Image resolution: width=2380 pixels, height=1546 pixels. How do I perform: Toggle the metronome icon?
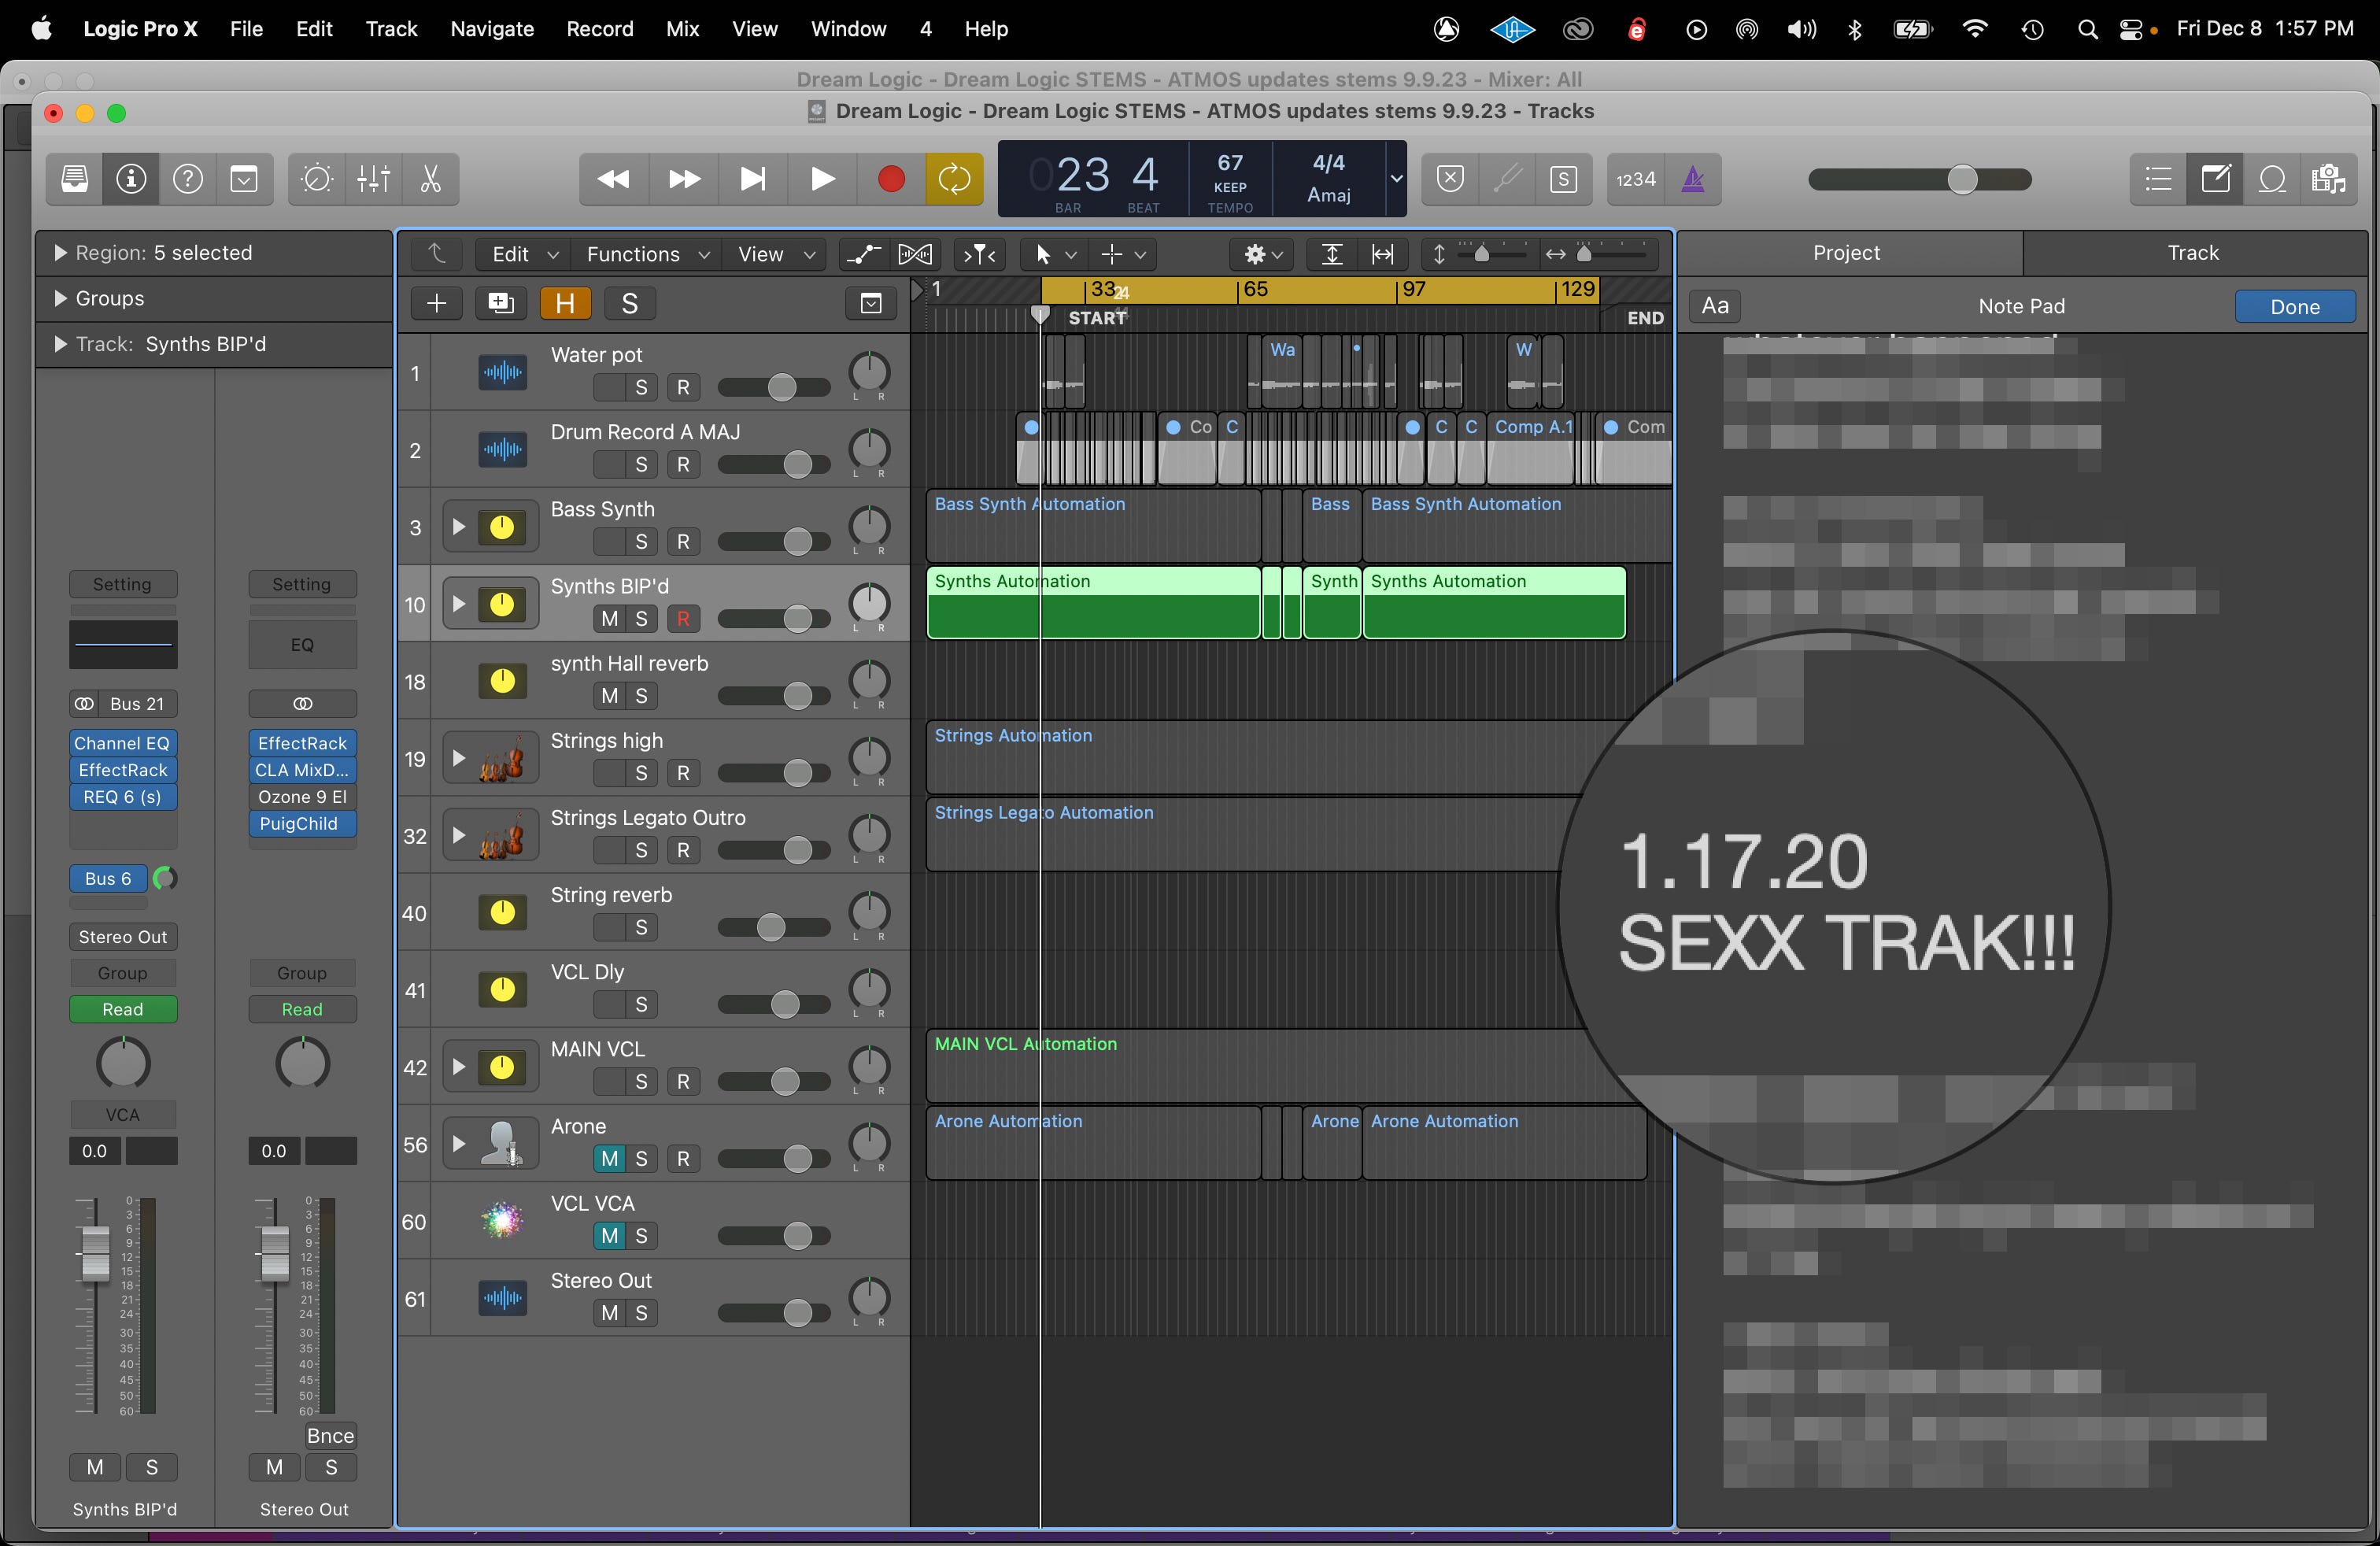coord(1693,179)
